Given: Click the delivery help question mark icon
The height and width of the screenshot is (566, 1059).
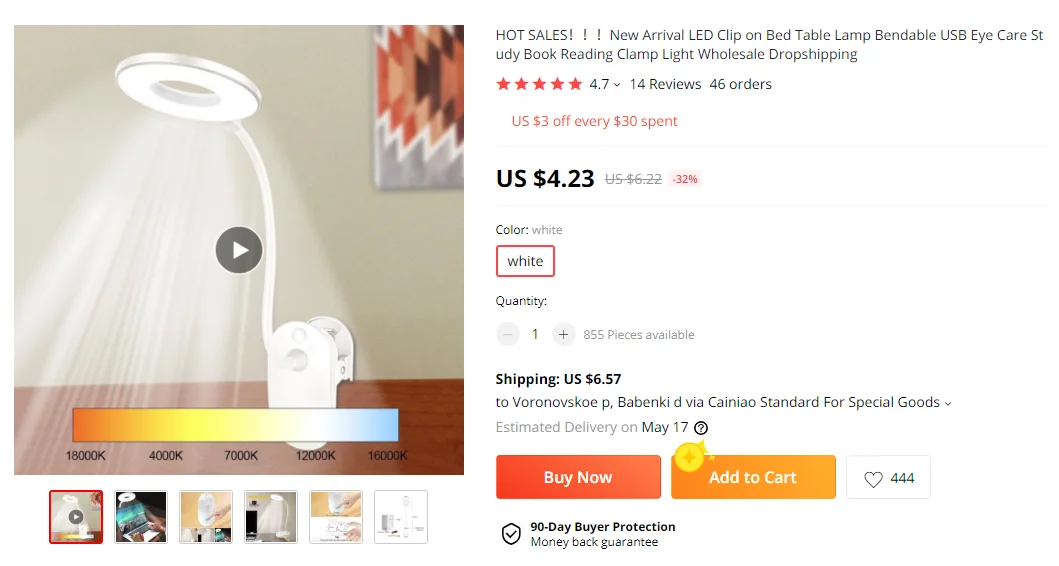Looking at the screenshot, I should click(x=701, y=428).
